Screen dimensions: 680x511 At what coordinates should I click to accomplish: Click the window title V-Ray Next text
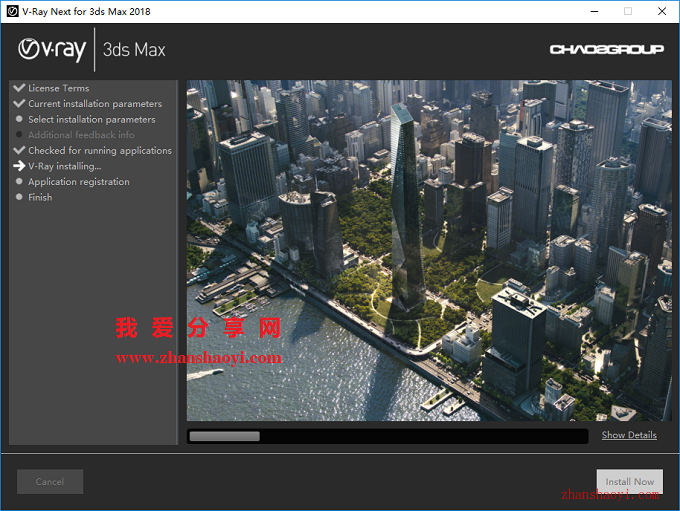pyautogui.click(x=86, y=12)
